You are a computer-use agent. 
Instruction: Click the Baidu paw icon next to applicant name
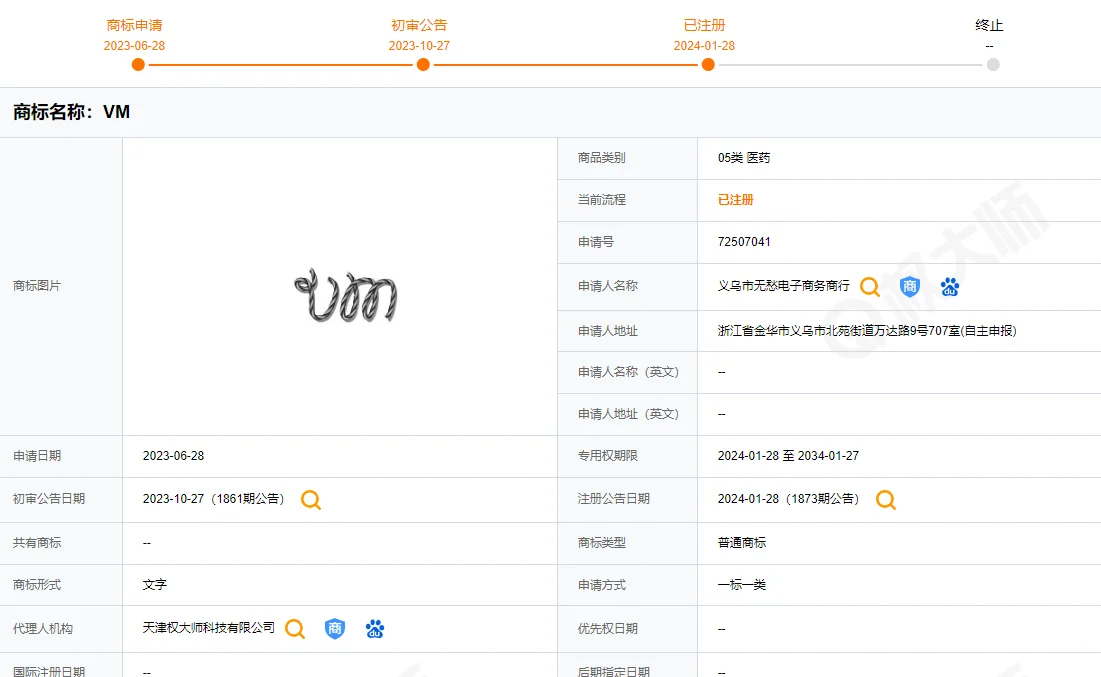click(949, 287)
